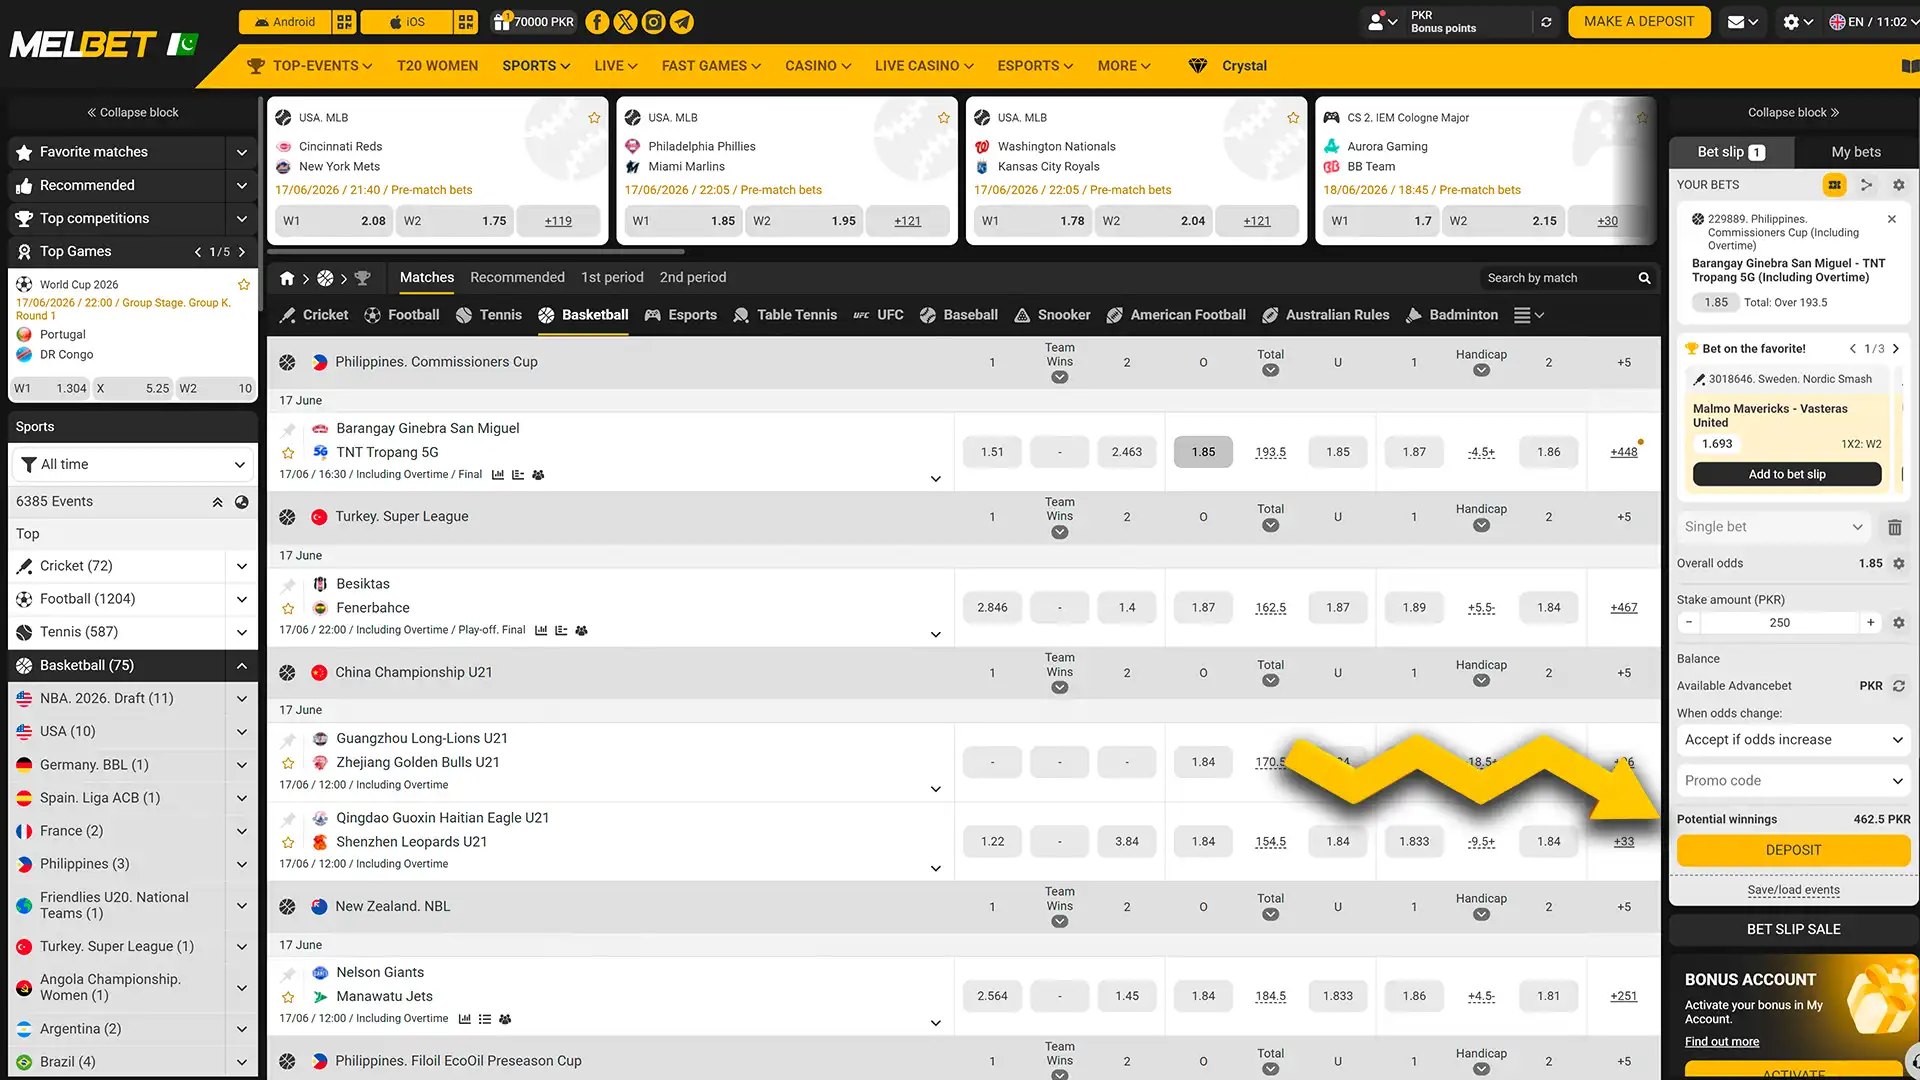Pin the Besiktas vs Fenerbahce match
Screen dimensions: 1920x1080
point(288,584)
